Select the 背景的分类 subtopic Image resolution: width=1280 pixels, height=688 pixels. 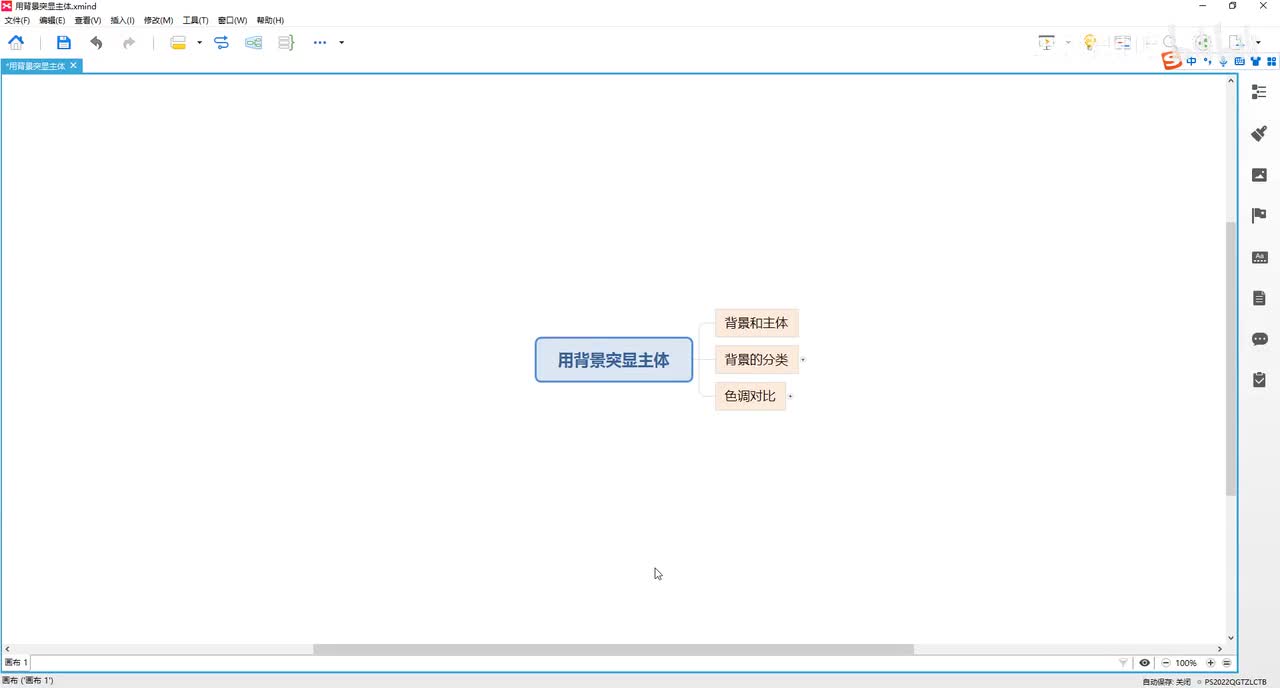coord(756,359)
